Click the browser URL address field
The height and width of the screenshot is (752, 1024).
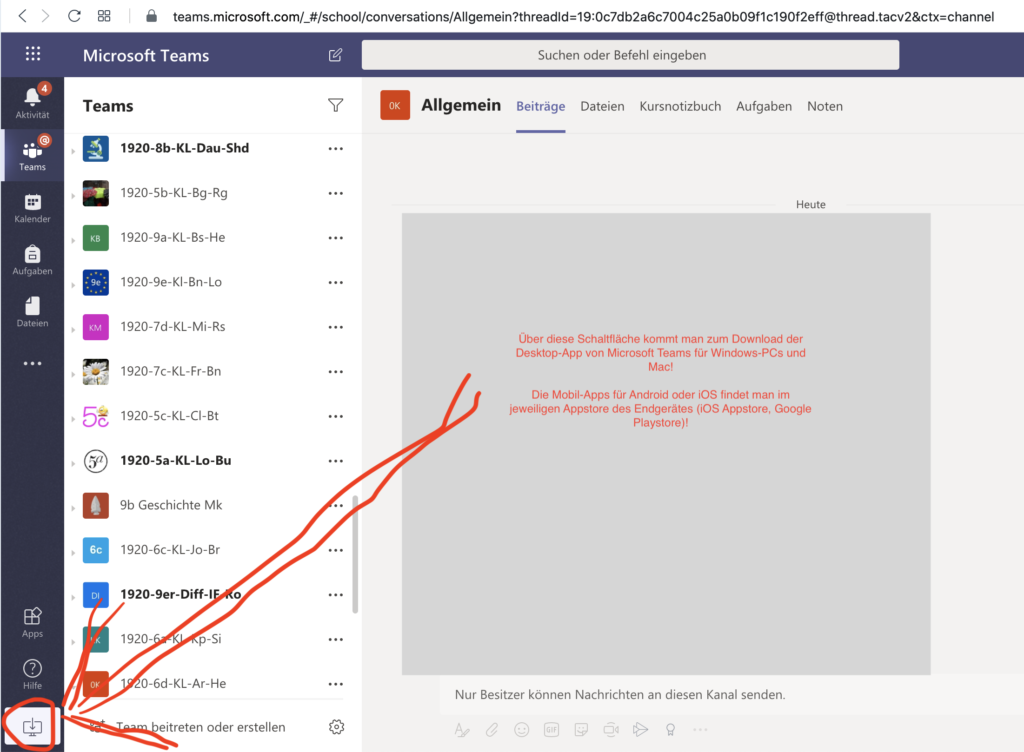coord(583,16)
